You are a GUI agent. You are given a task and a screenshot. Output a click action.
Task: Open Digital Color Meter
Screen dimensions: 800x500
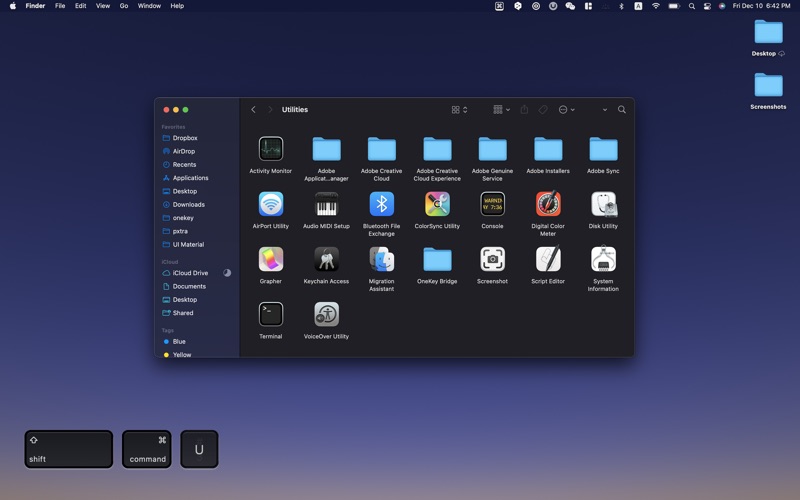coord(548,204)
